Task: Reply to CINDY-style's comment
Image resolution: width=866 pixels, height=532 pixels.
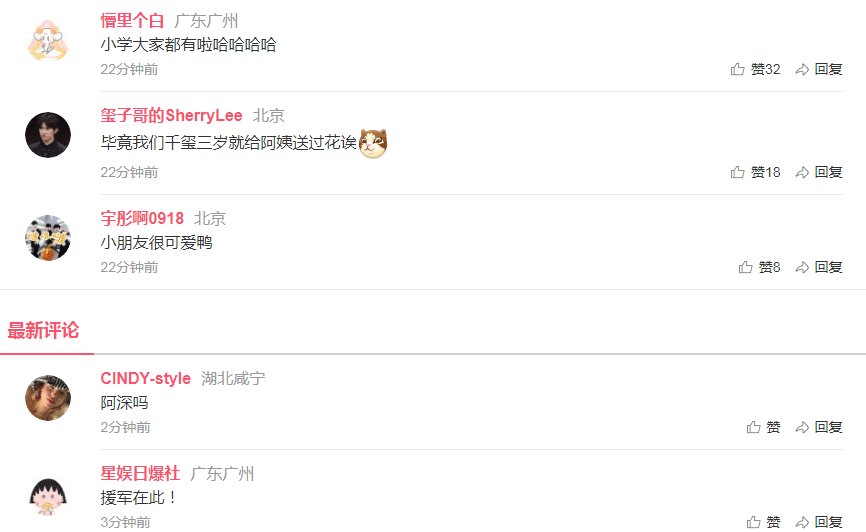Action: click(x=819, y=427)
